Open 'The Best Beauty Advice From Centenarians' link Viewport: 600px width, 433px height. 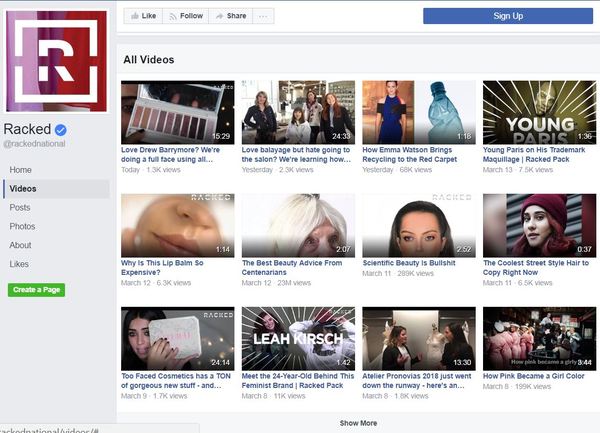coord(292,268)
